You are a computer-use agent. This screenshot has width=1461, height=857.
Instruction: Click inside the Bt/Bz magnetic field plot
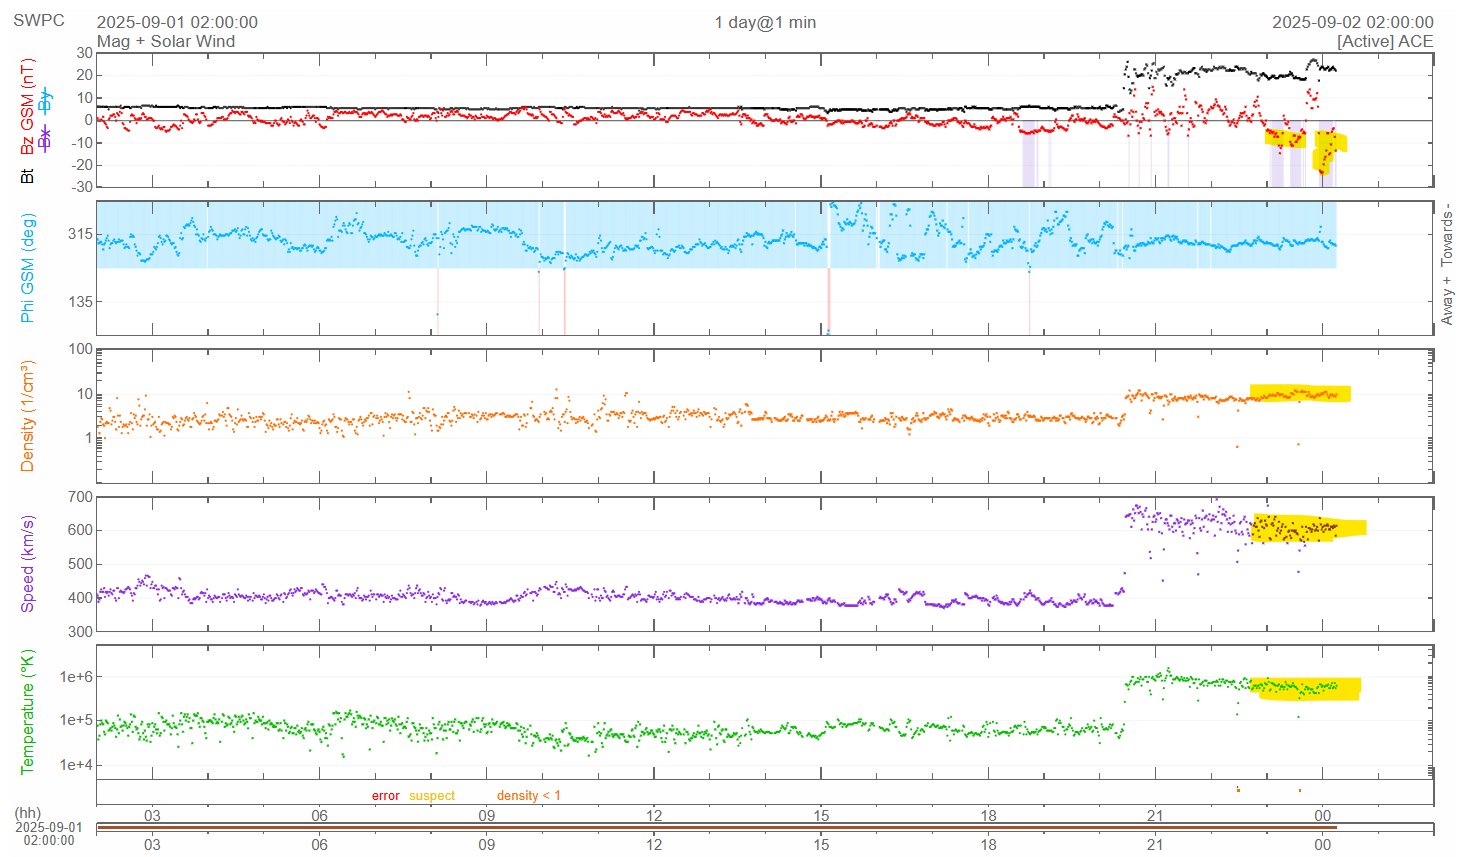coord(765,120)
